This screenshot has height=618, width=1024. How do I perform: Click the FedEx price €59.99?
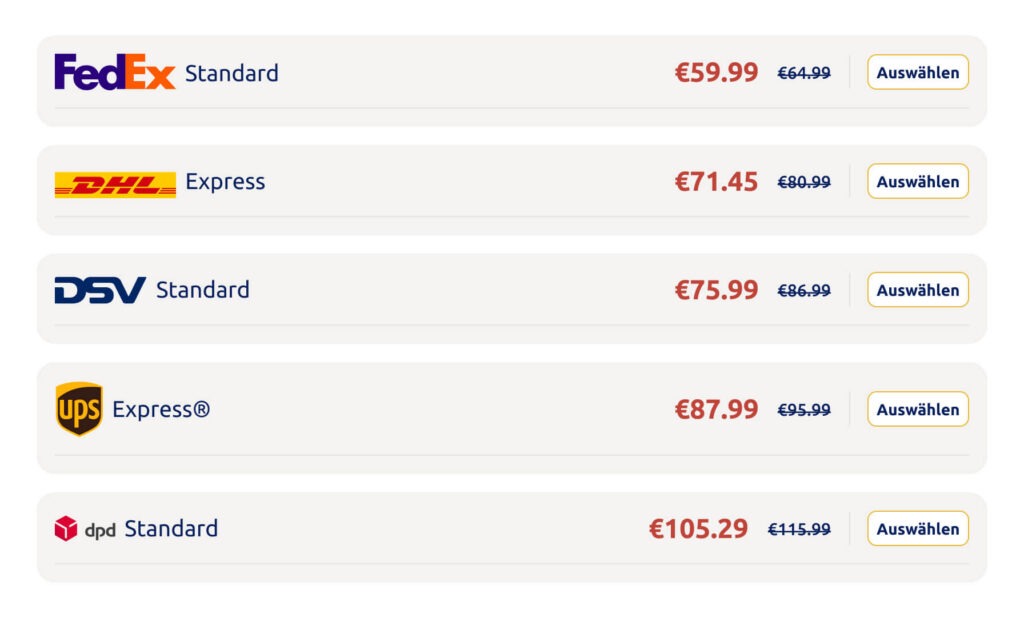click(716, 73)
